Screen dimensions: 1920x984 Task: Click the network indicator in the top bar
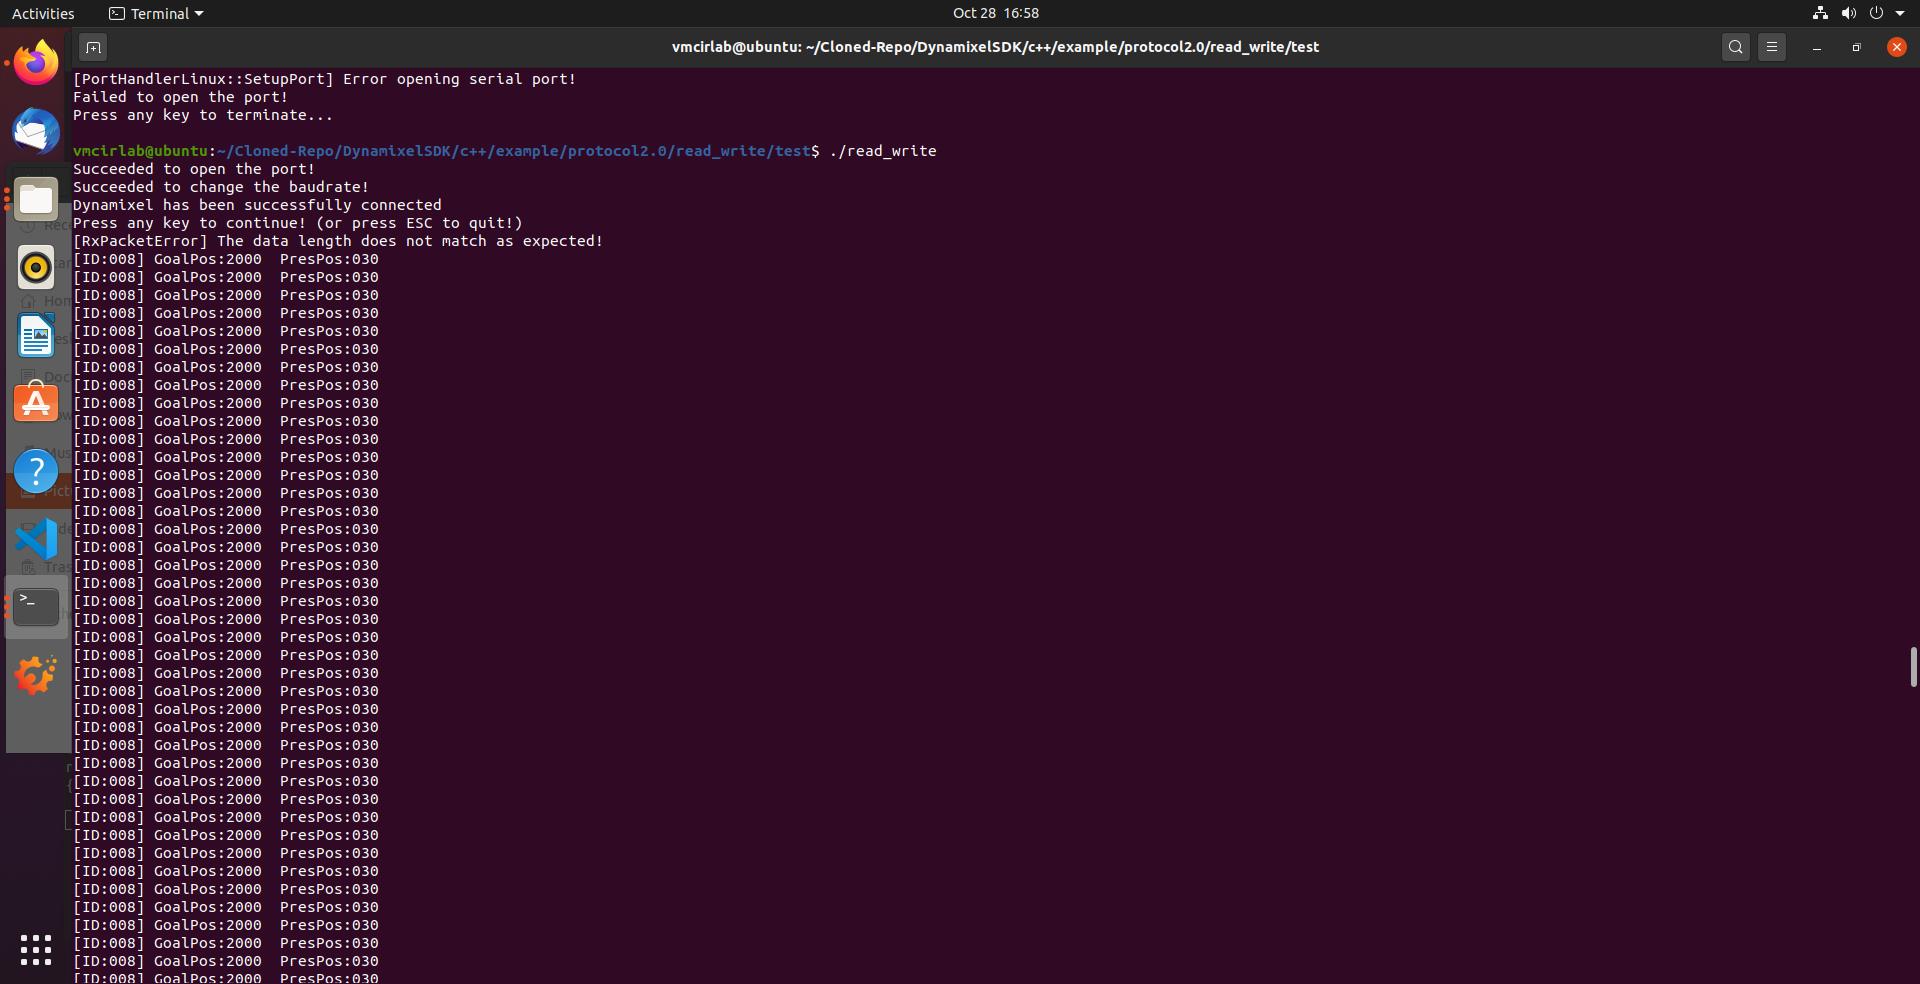click(x=1818, y=13)
